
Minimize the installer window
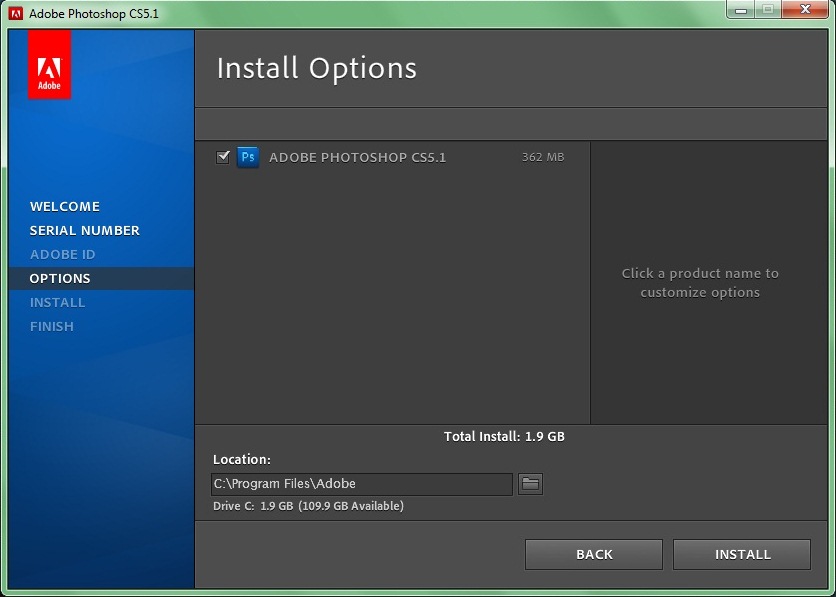pos(740,10)
